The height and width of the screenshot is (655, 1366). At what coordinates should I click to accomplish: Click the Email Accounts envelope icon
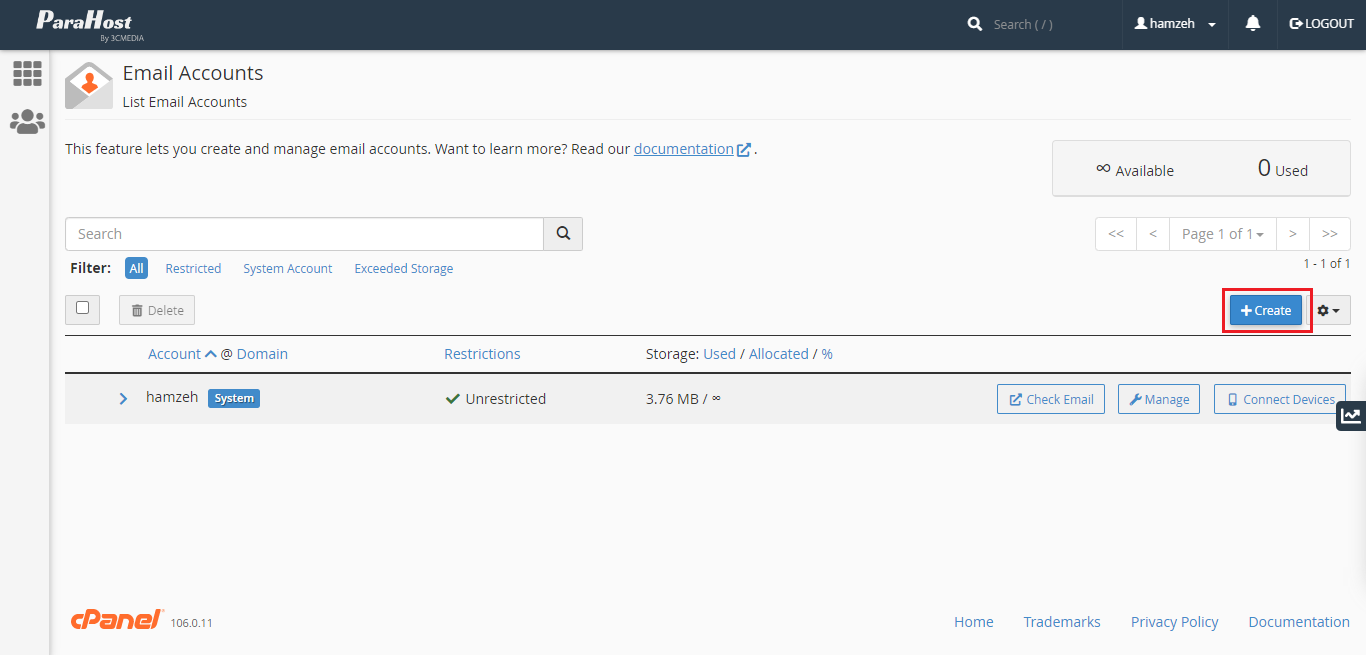(89, 85)
